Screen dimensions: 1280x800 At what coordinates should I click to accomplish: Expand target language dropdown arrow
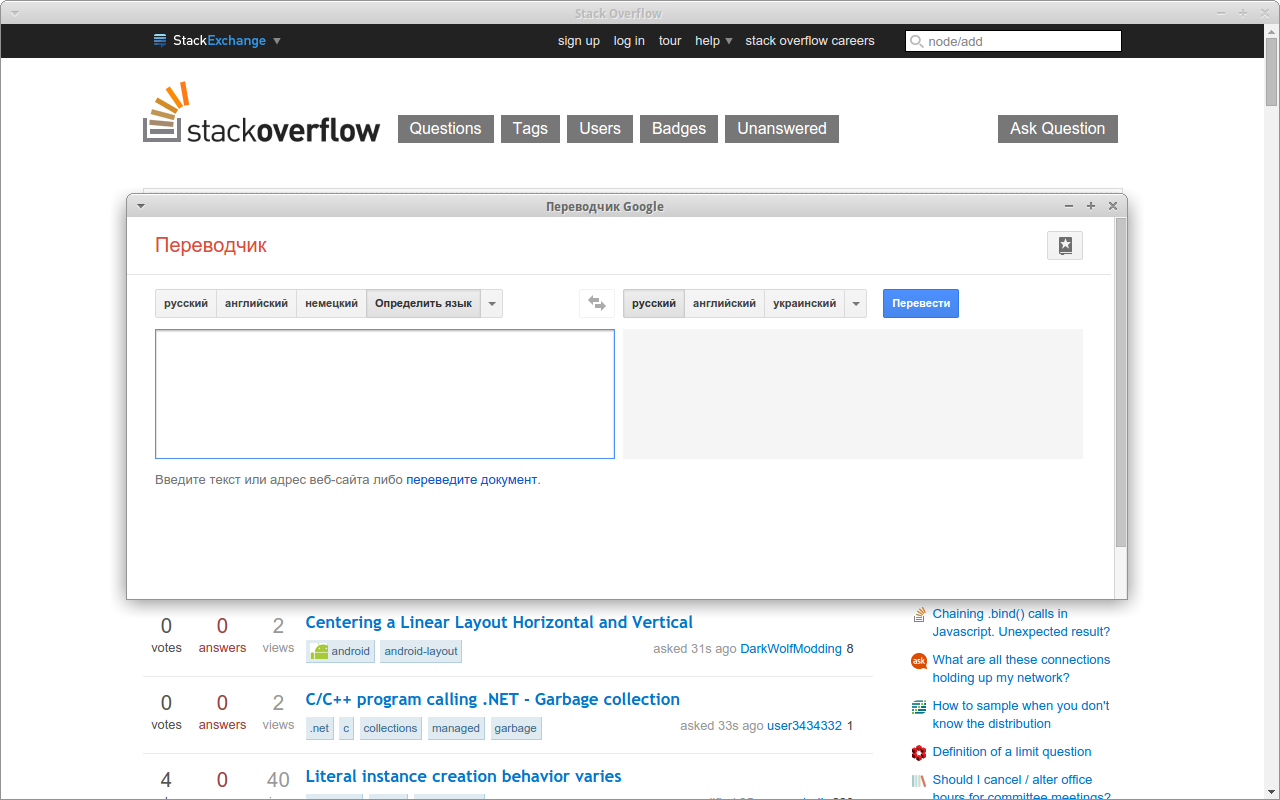pos(856,303)
